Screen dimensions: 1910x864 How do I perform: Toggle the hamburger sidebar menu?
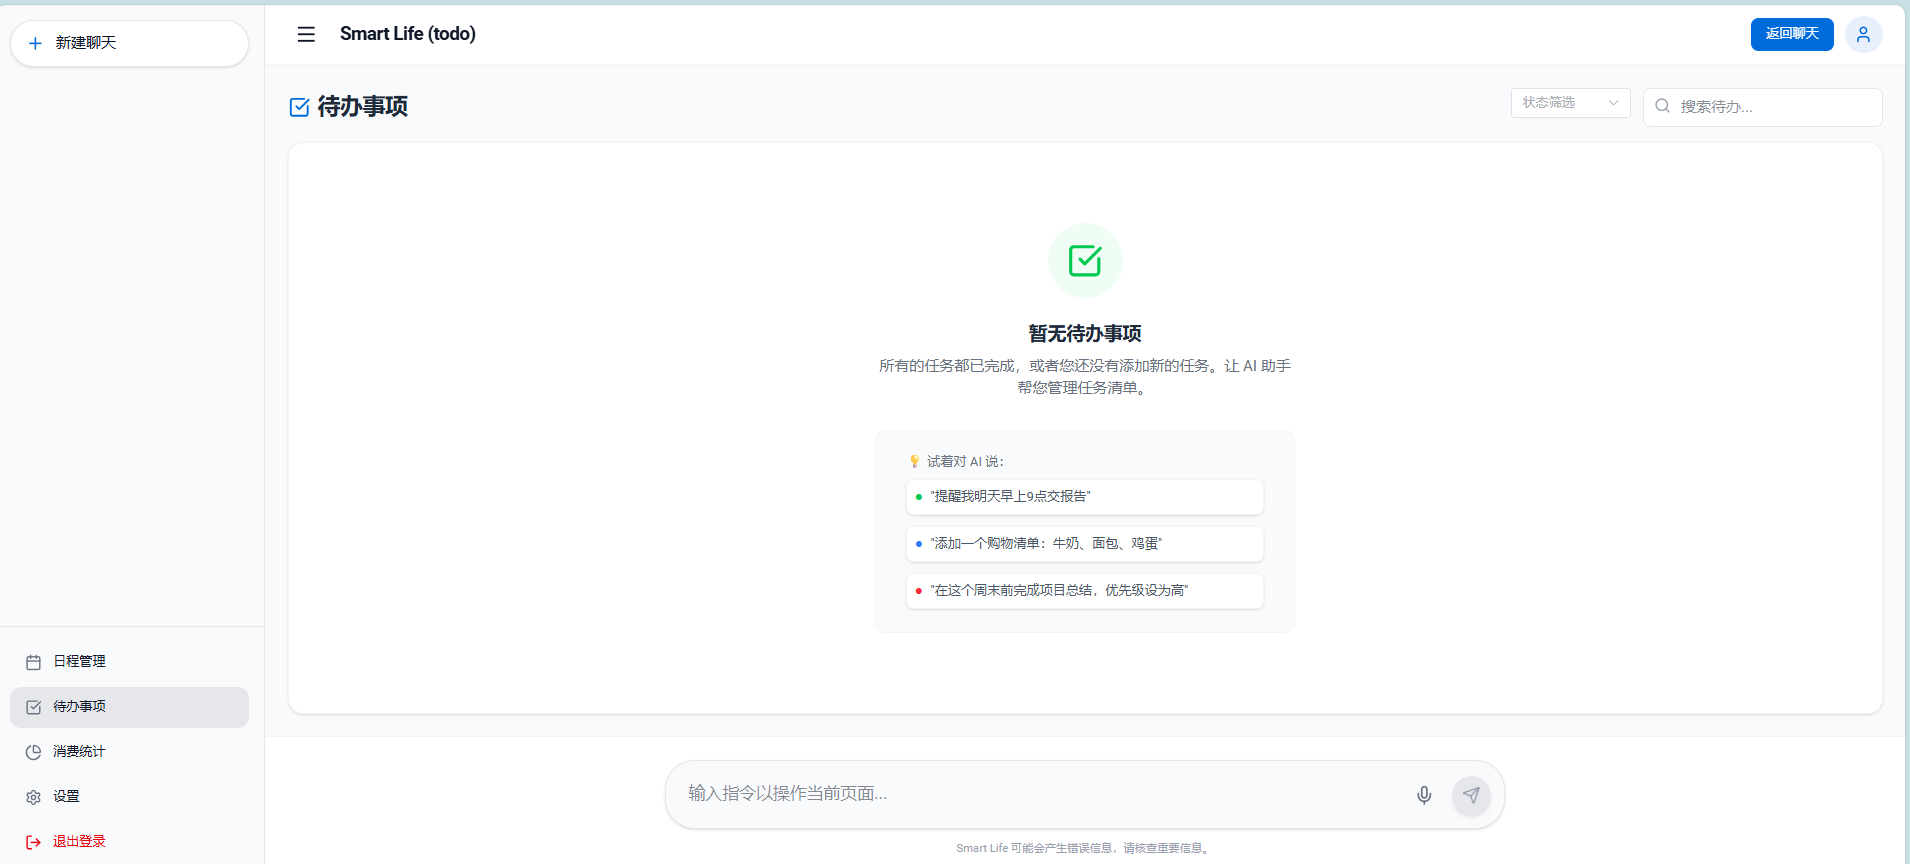click(x=306, y=34)
